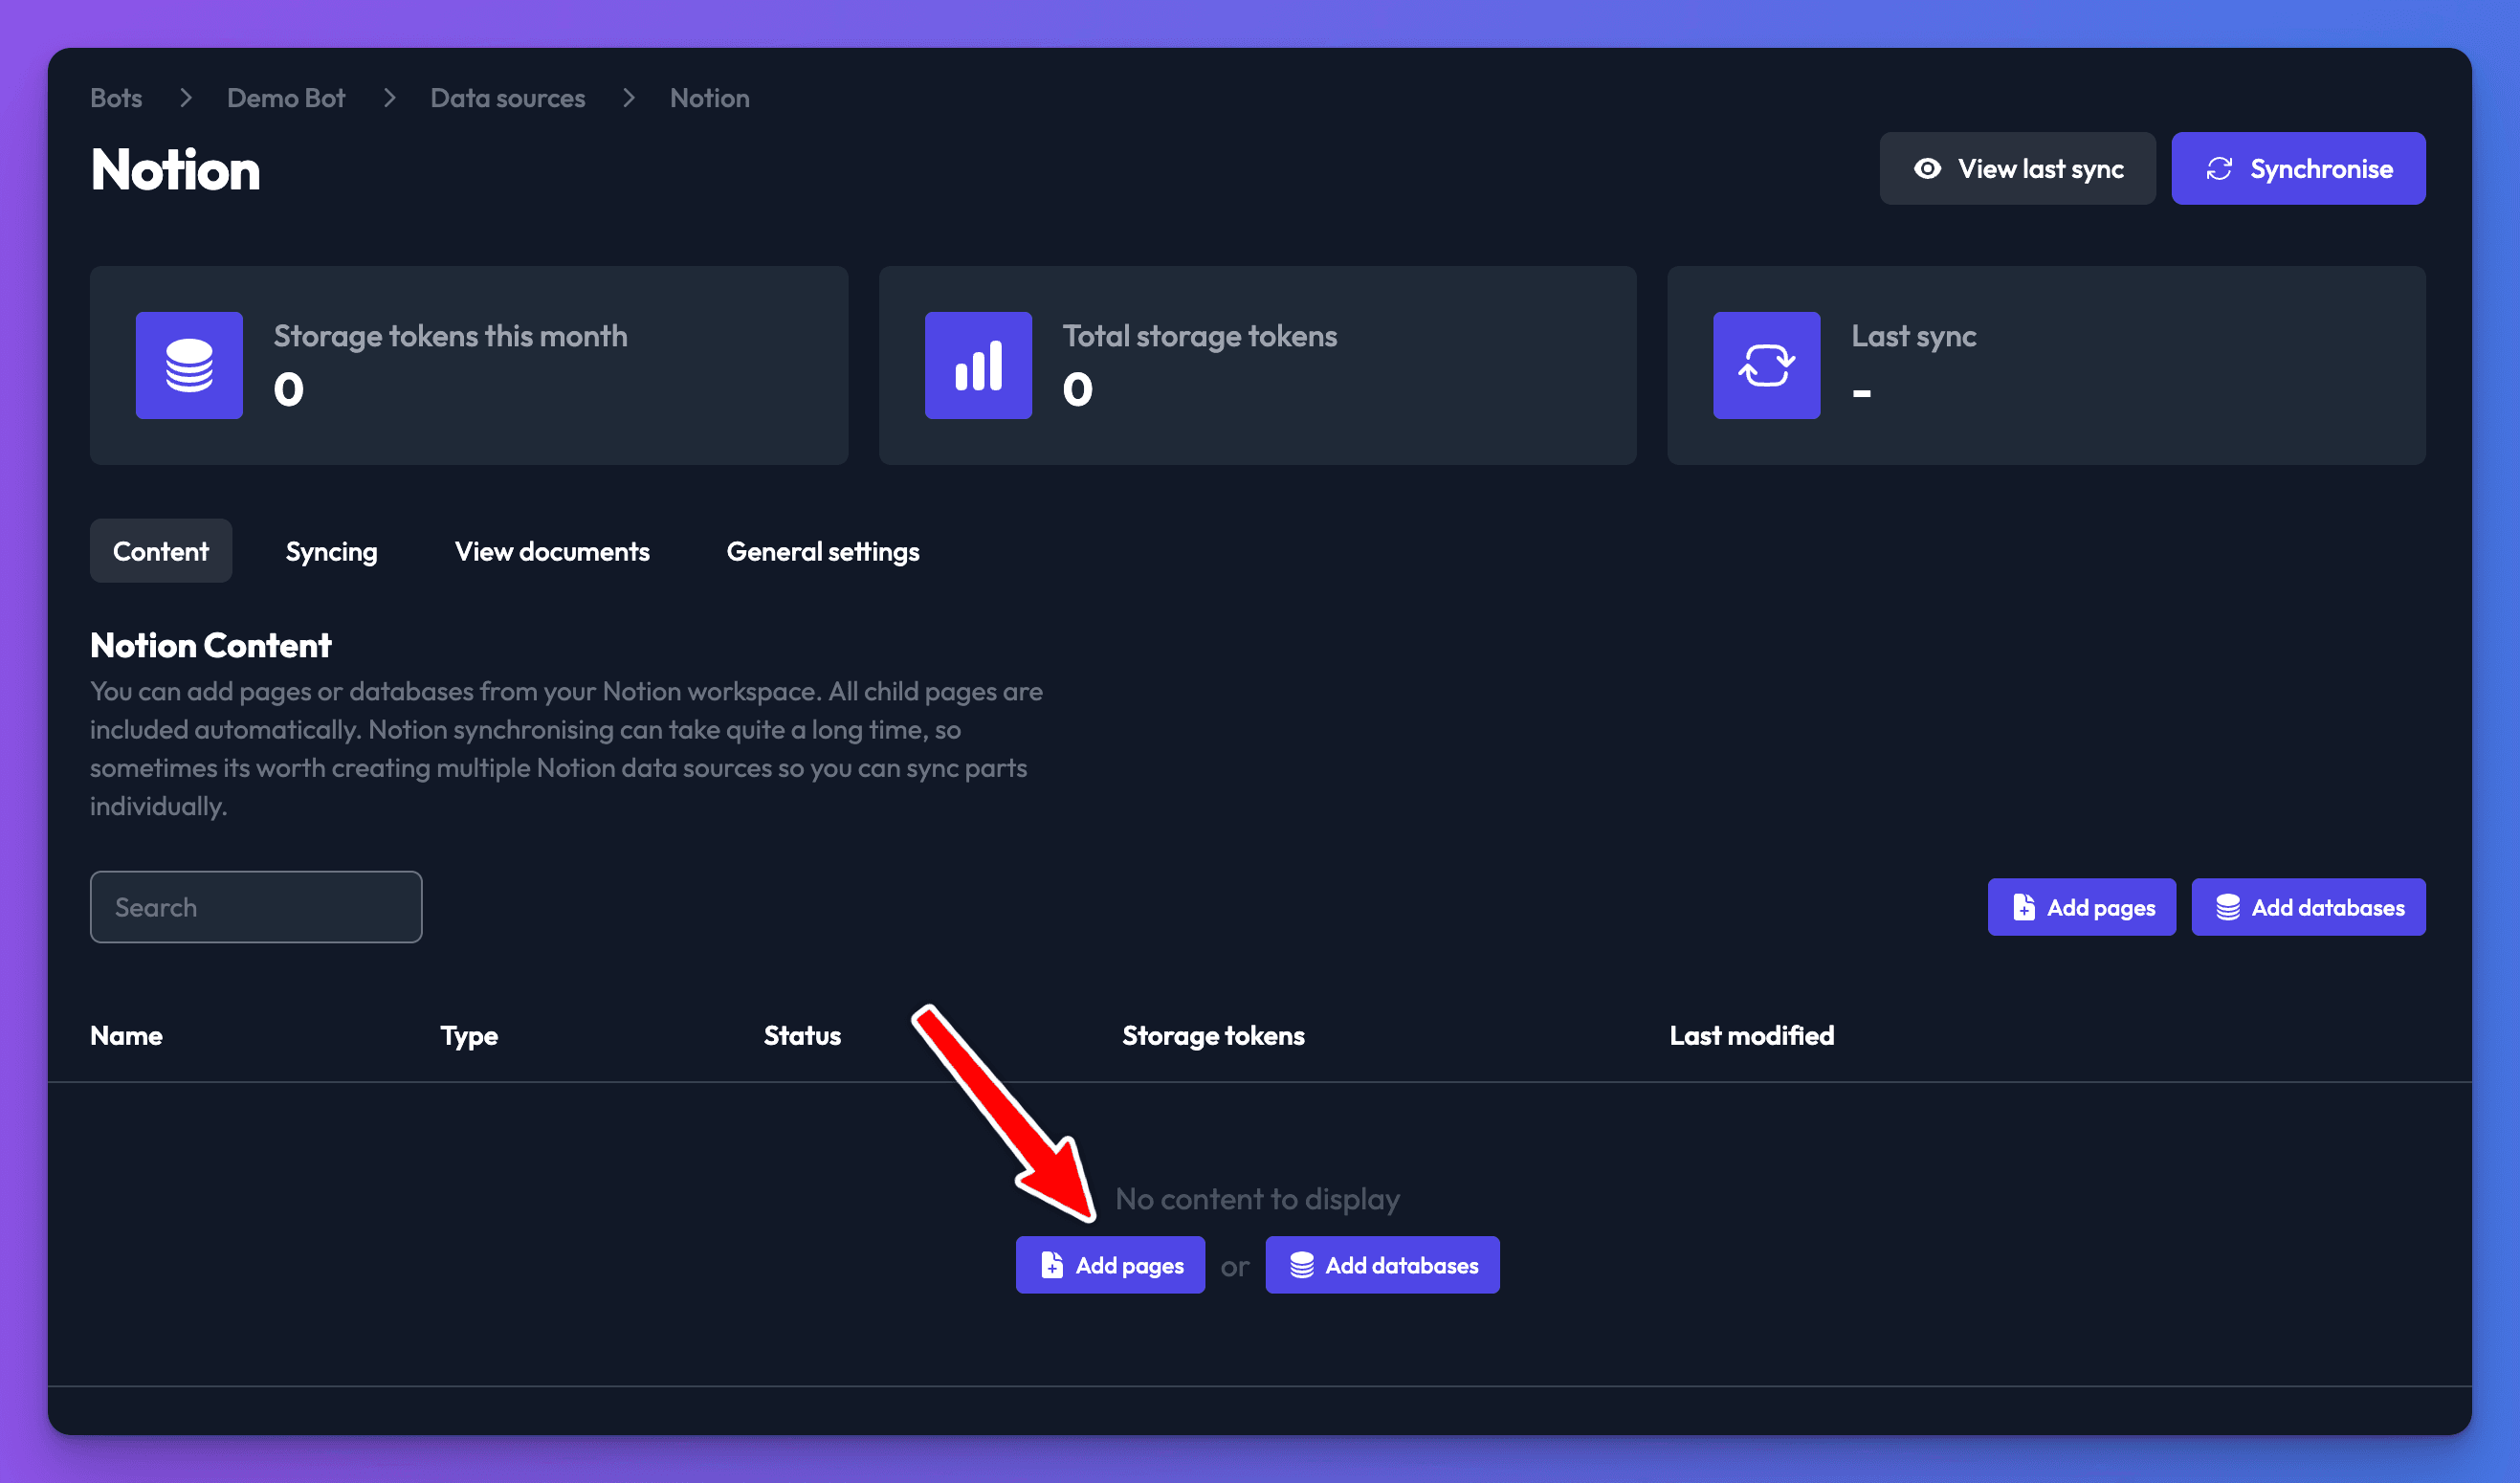Image resolution: width=2520 pixels, height=1483 pixels.
Task: Click the Total storage tokens label
Action: [x=1200, y=336]
